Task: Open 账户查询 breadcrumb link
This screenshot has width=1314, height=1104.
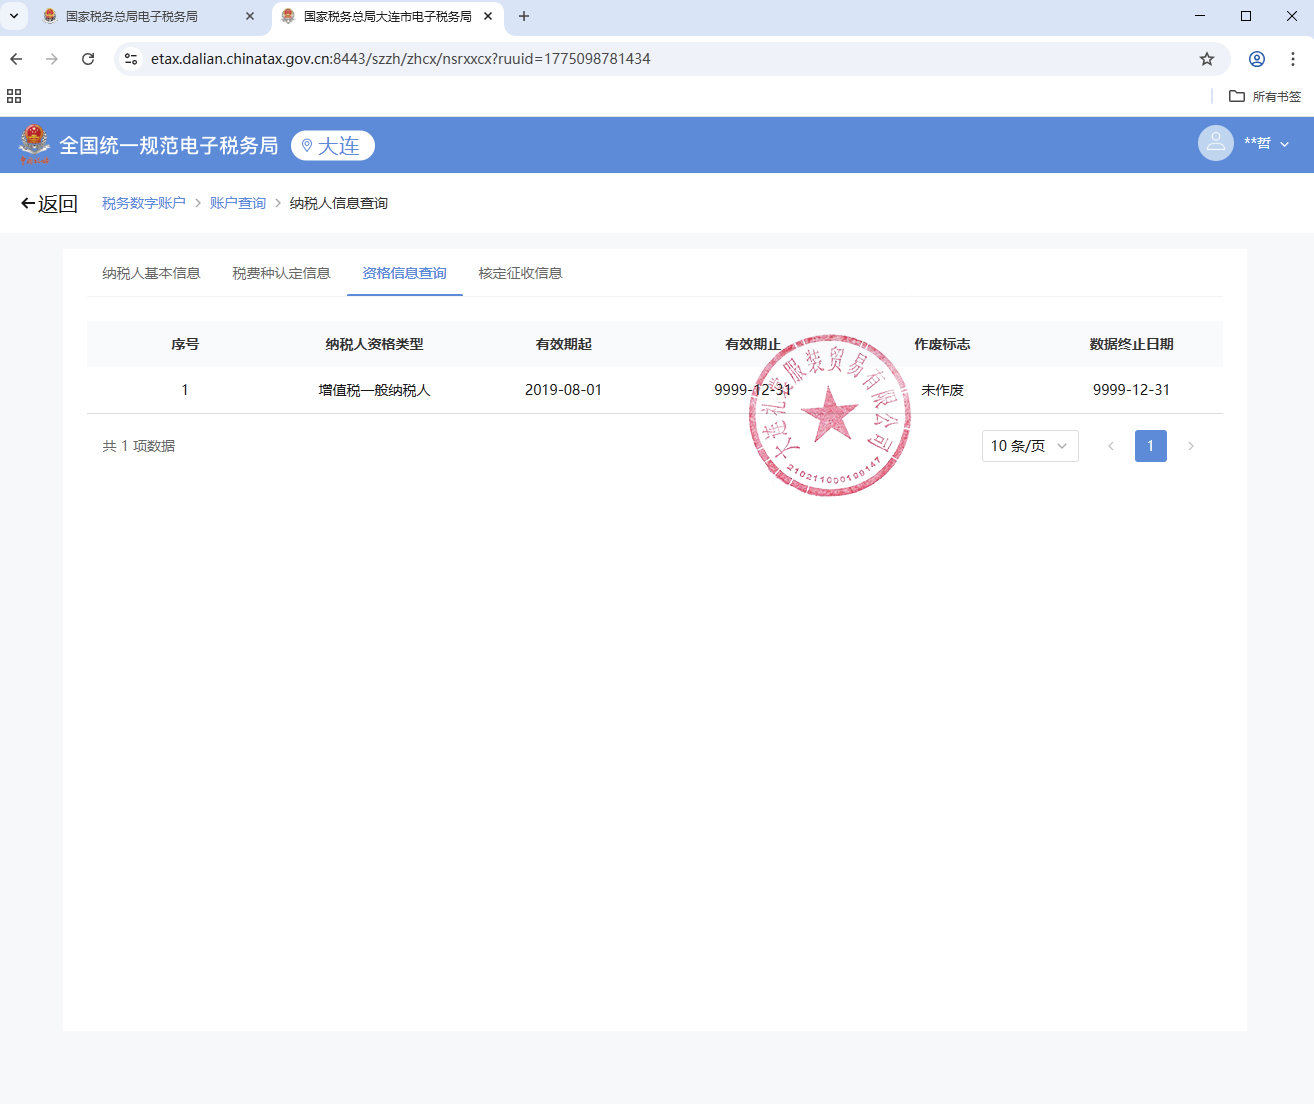Action: pyautogui.click(x=238, y=203)
